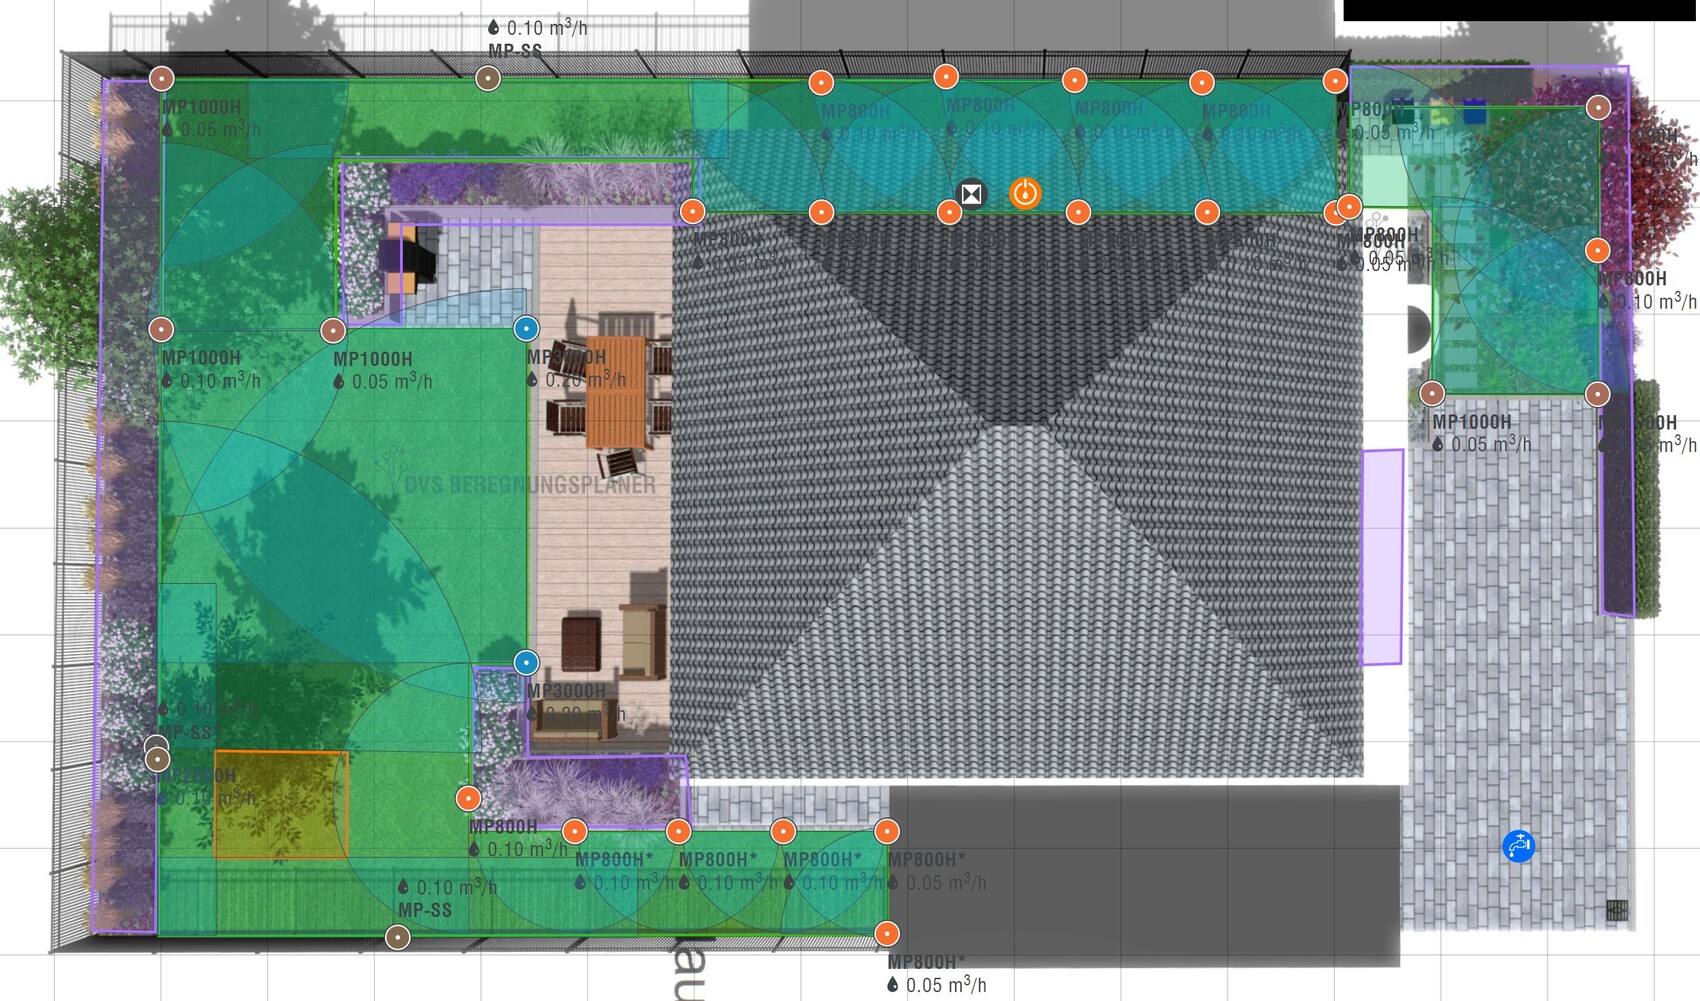
Task: Pick the MP-SS sprinkler on the bottom fence
Action: point(398,937)
